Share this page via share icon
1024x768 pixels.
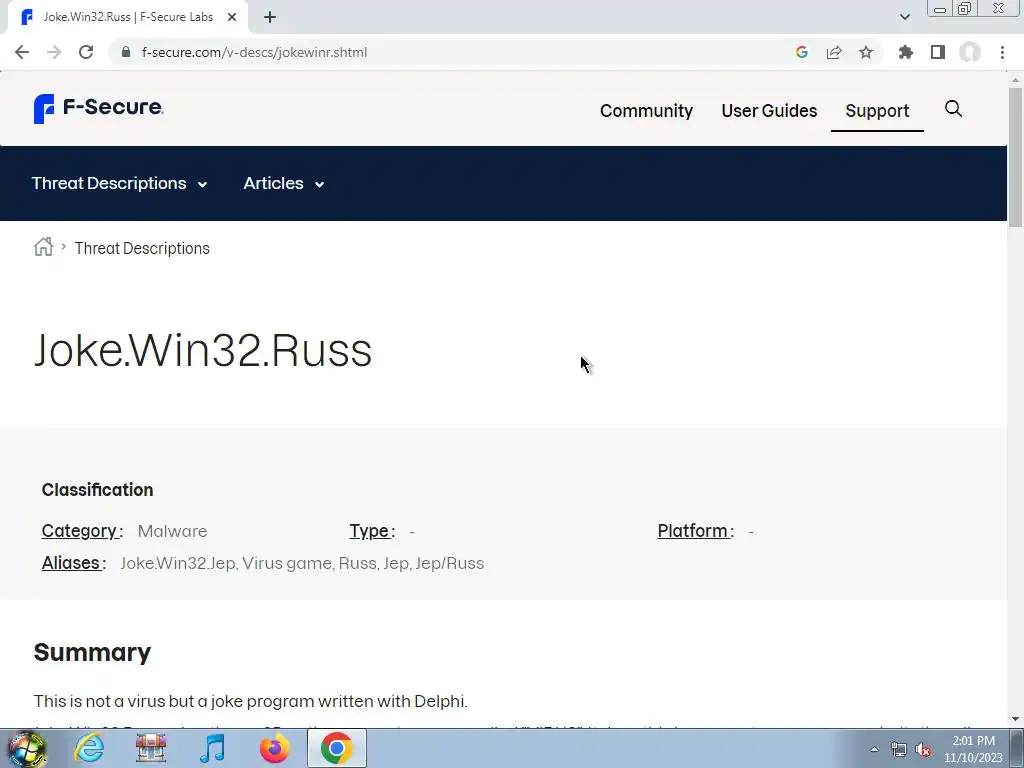(x=834, y=52)
